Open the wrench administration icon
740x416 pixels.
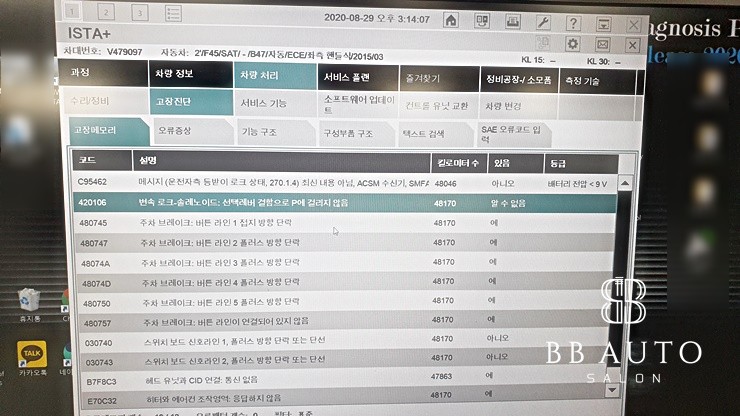coord(543,22)
